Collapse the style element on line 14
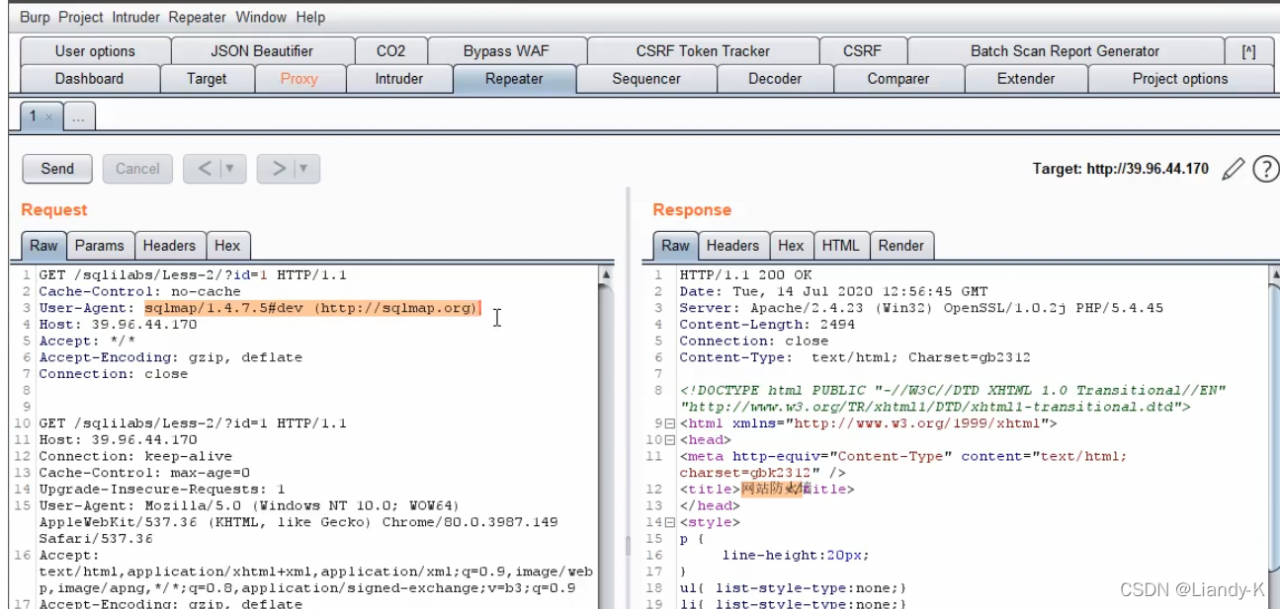Viewport: 1280px width, 609px height. [670, 522]
